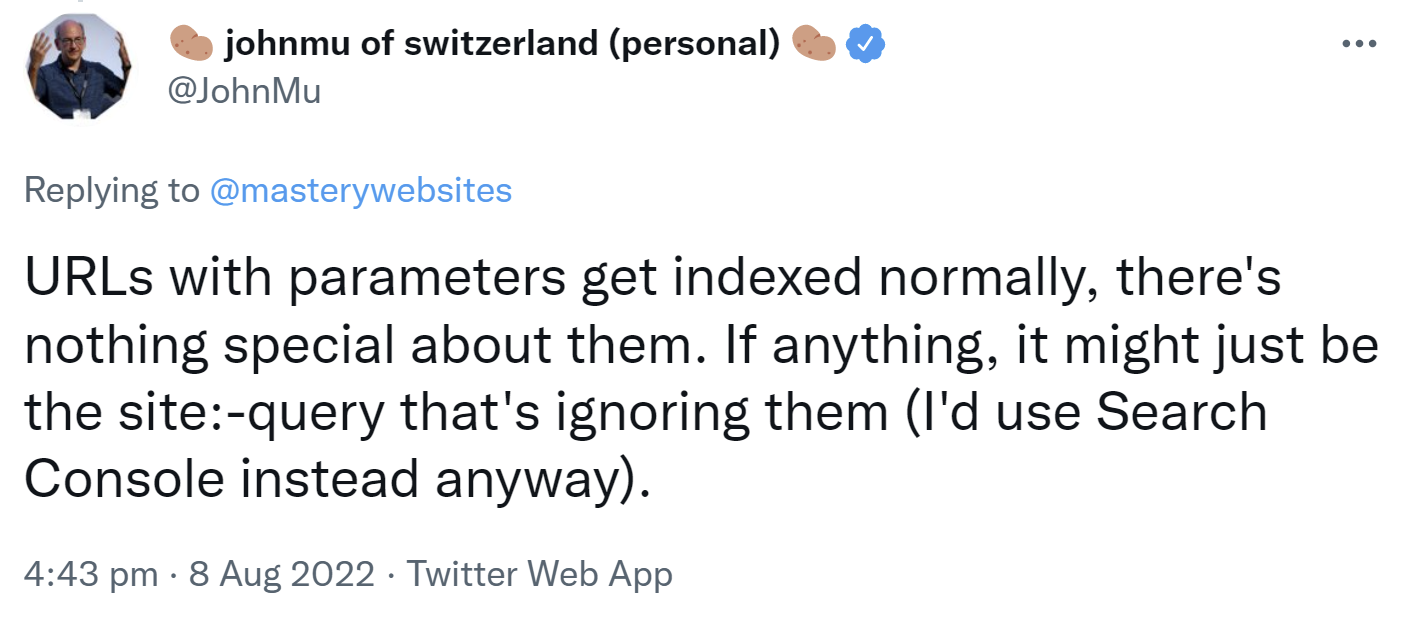Click the three-dots icon in the top right corner
The height and width of the screenshot is (627, 1414).
[1360, 42]
